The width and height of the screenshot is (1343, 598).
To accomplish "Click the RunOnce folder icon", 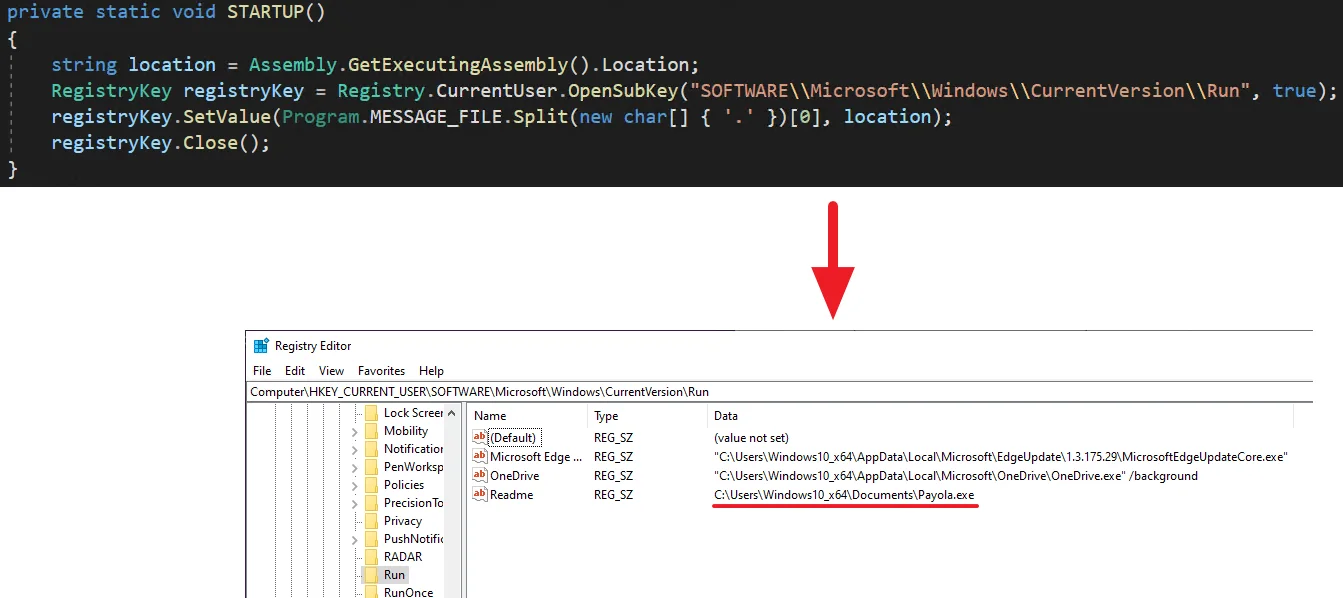I will click(371, 592).
